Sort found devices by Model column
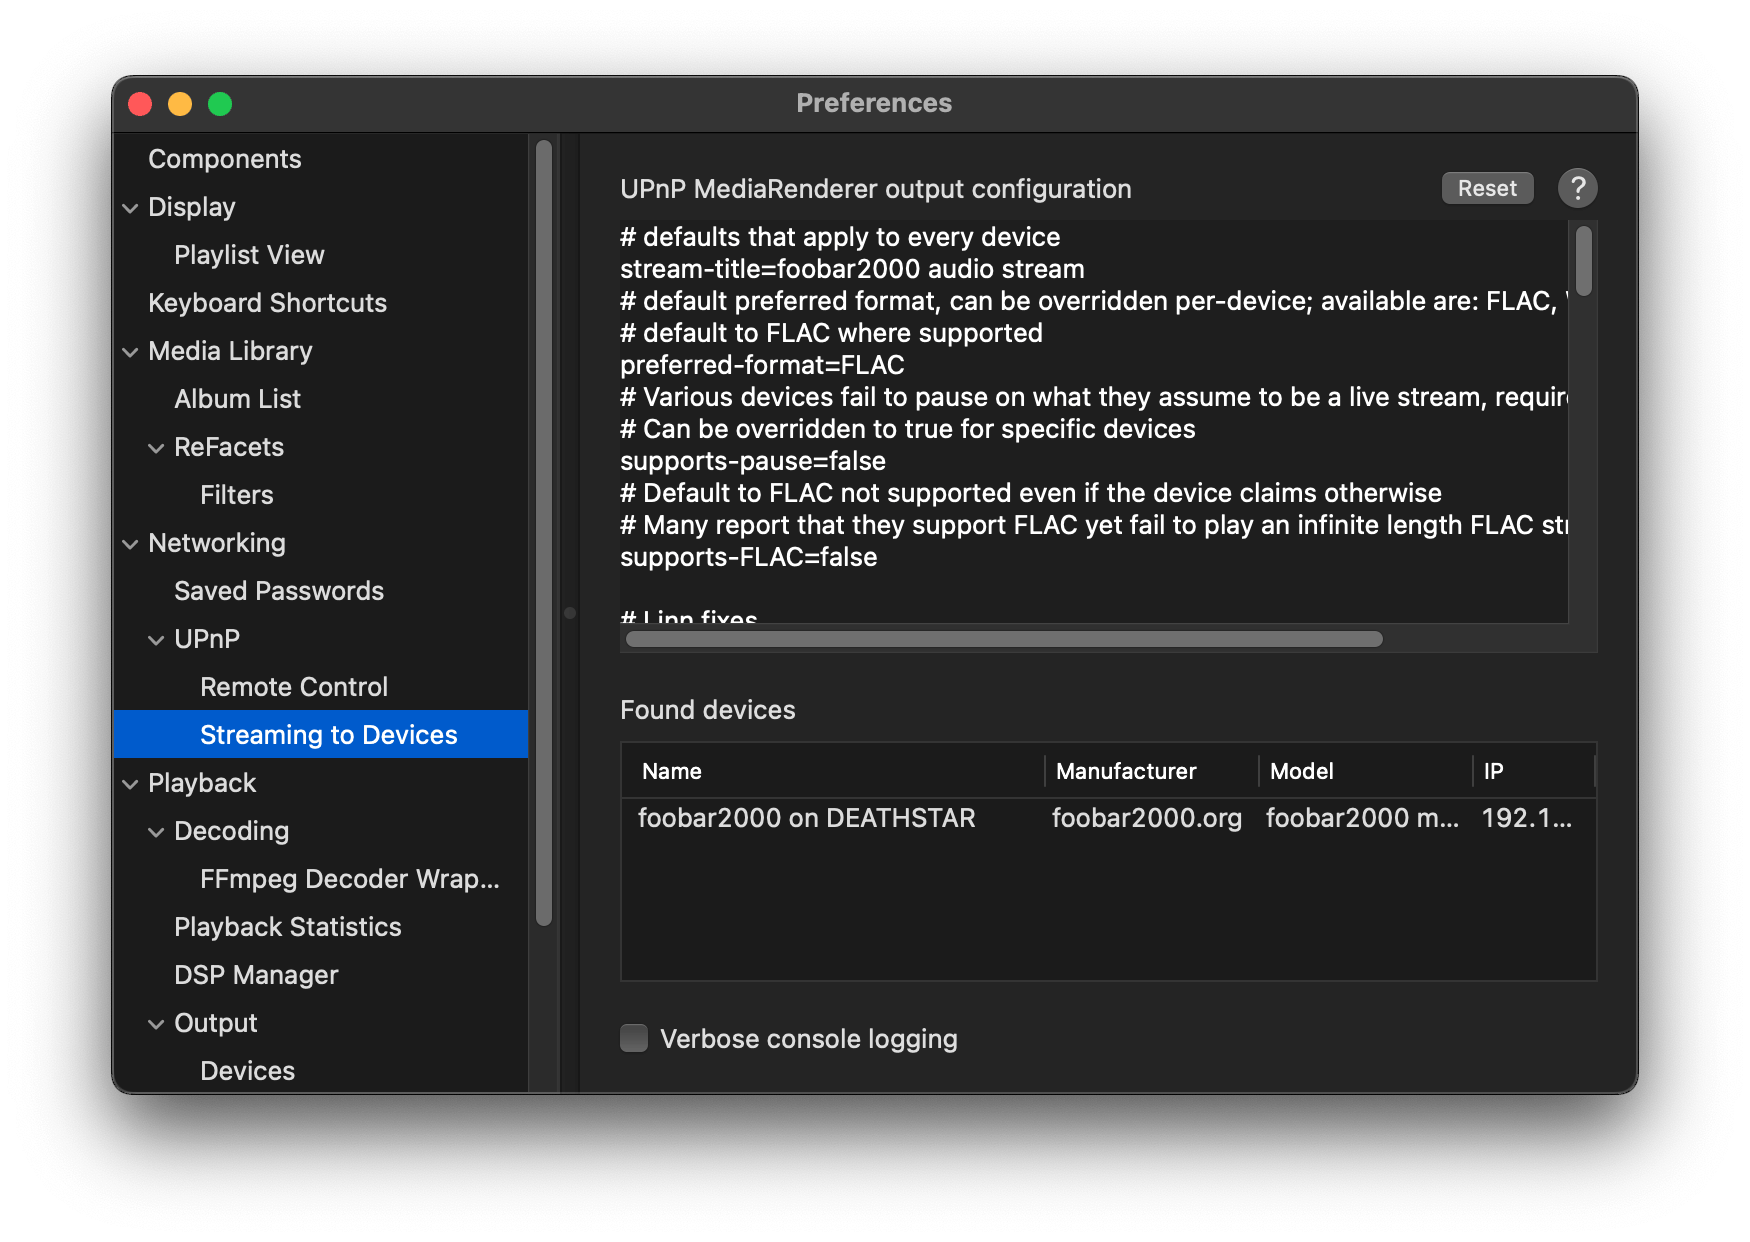 pyautogui.click(x=1366, y=771)
